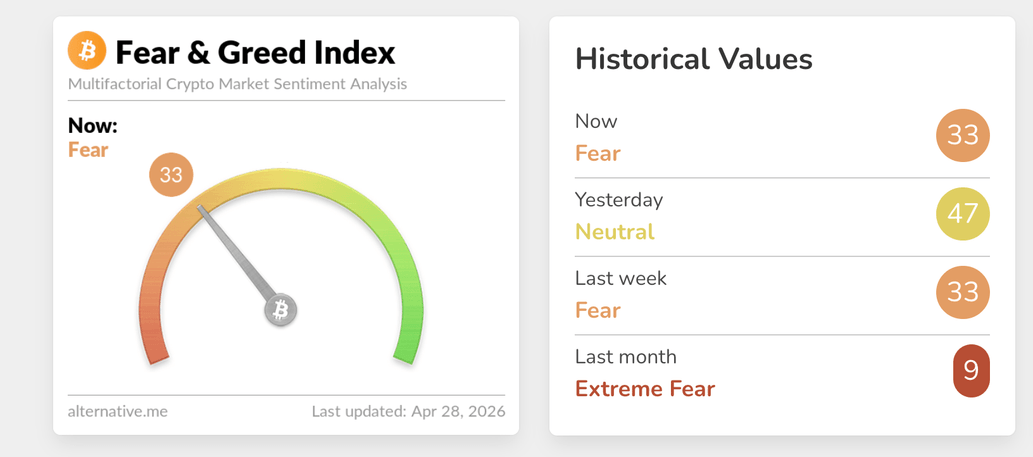Click the Neutral label under Yesterday
The width and height of the screenshot is (1033, 457).
[x=614, y=232]
